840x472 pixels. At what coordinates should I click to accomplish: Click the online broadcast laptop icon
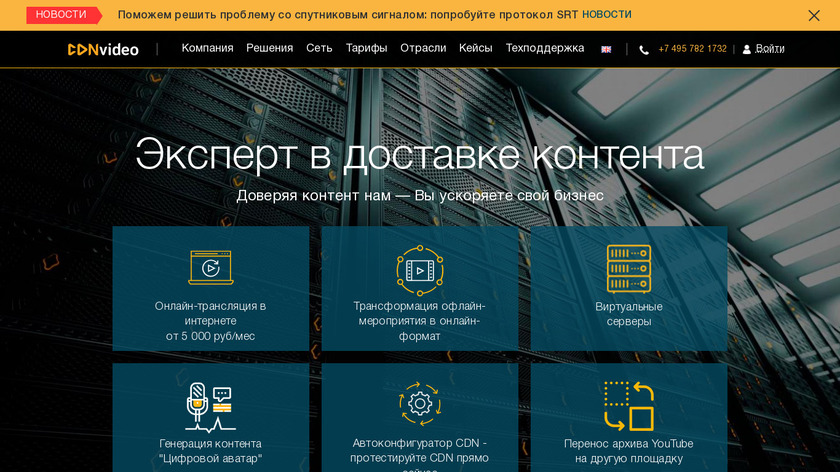pos(211,267)
